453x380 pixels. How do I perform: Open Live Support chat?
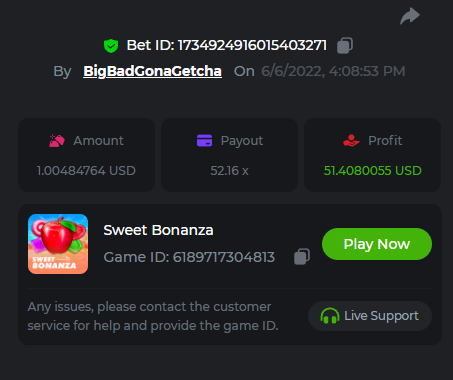coord(370,316)
